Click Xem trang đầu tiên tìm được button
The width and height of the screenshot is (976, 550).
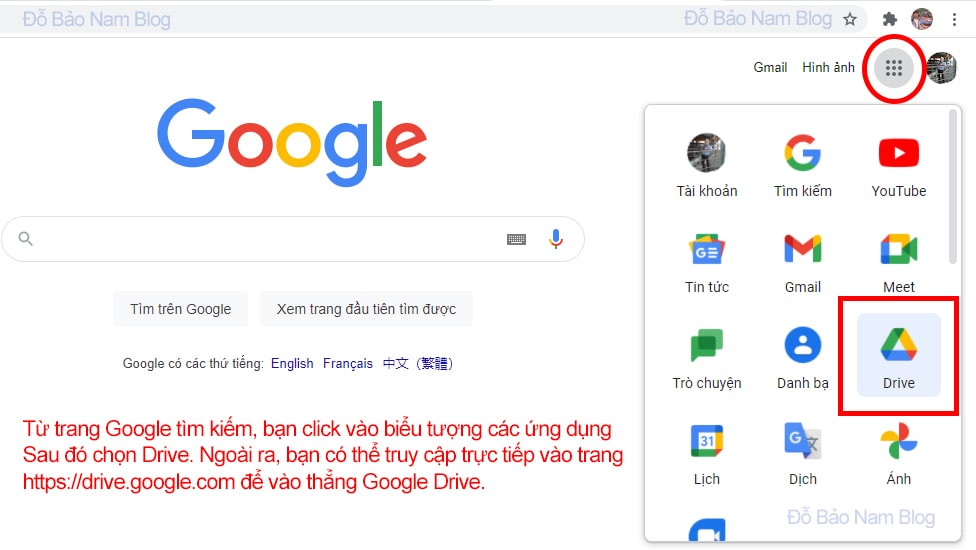point(366,309)
